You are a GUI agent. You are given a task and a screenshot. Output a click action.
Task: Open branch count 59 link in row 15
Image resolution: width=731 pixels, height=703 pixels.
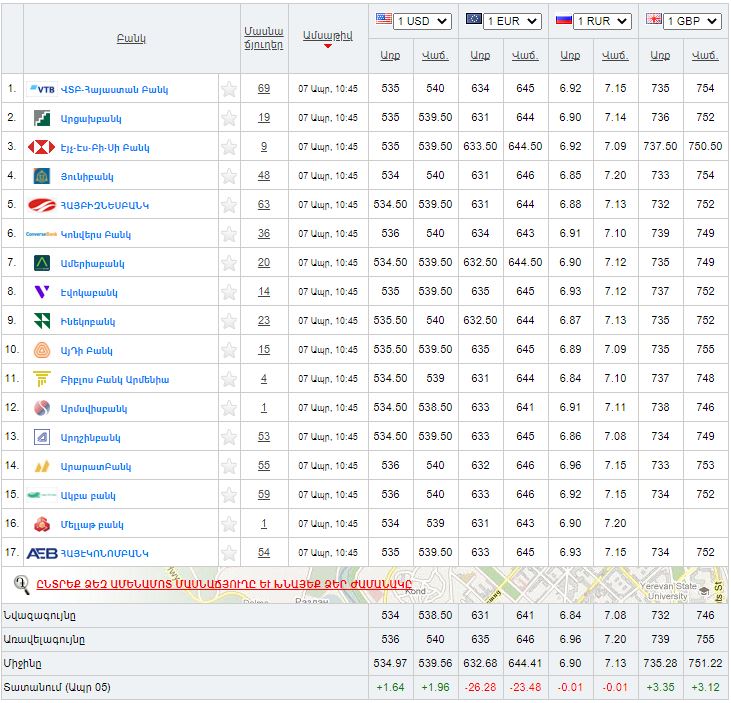(x=264, y=495)
